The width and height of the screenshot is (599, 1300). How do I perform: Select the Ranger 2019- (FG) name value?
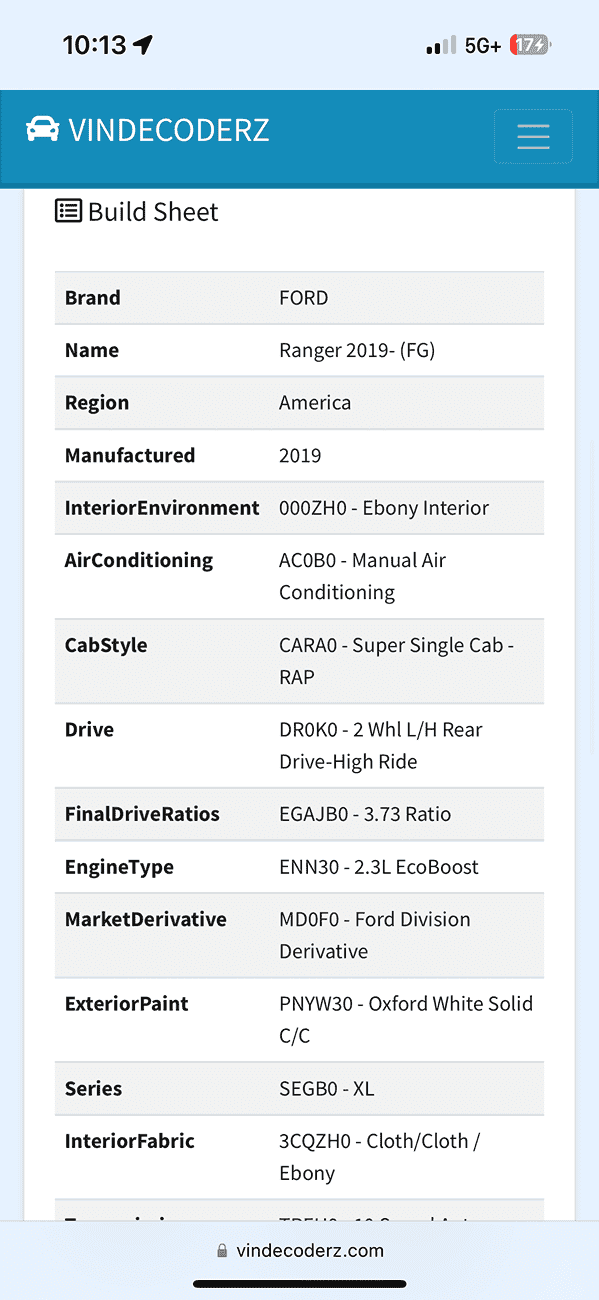(357, 350)
